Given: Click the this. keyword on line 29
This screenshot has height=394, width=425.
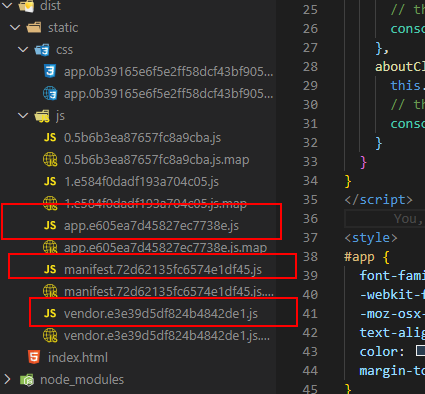Looking at the screenshot, I should [x=408, y=86].
